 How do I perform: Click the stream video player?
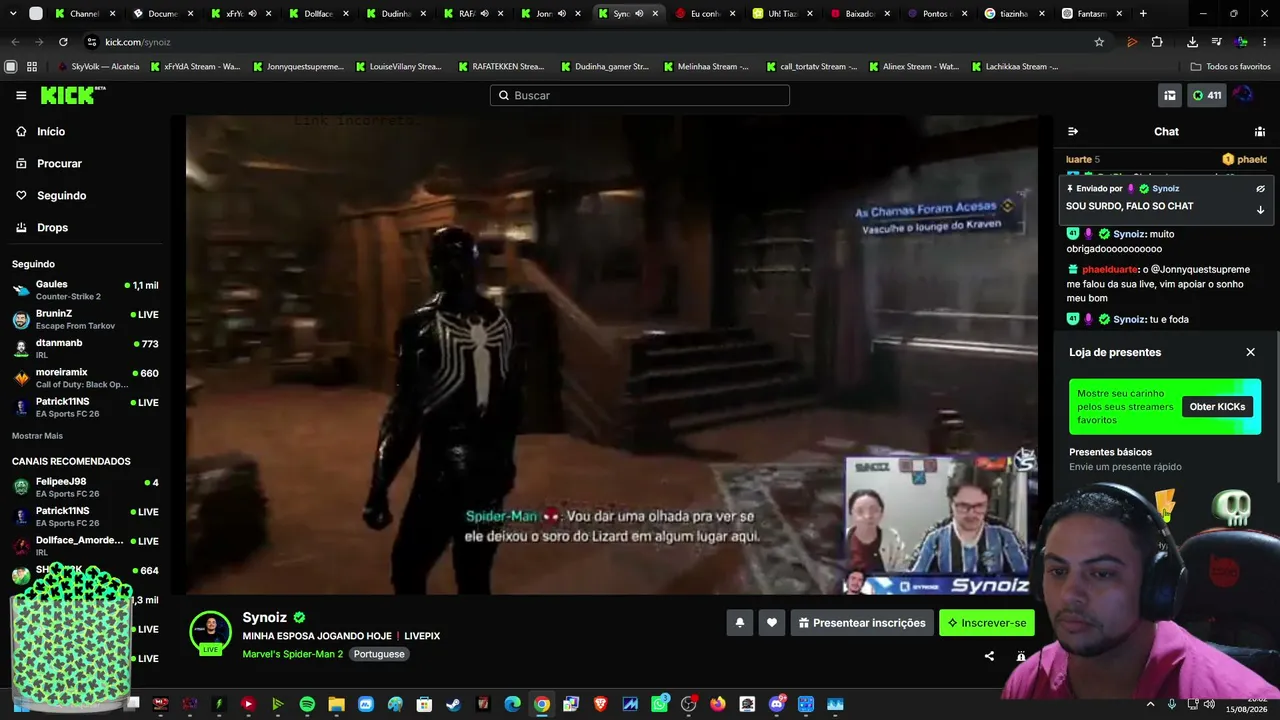click(612, 355)
